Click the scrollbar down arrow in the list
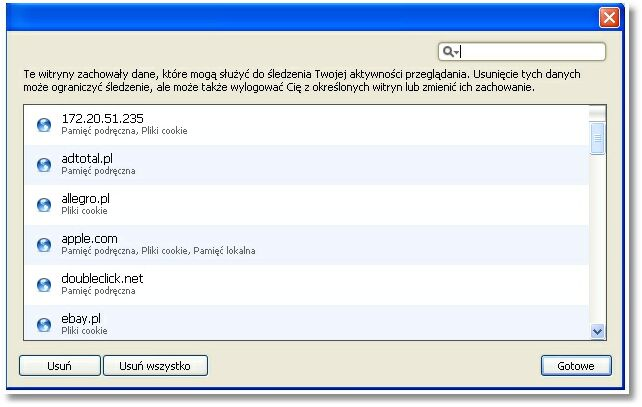642x407 pixels. (597, 331)
